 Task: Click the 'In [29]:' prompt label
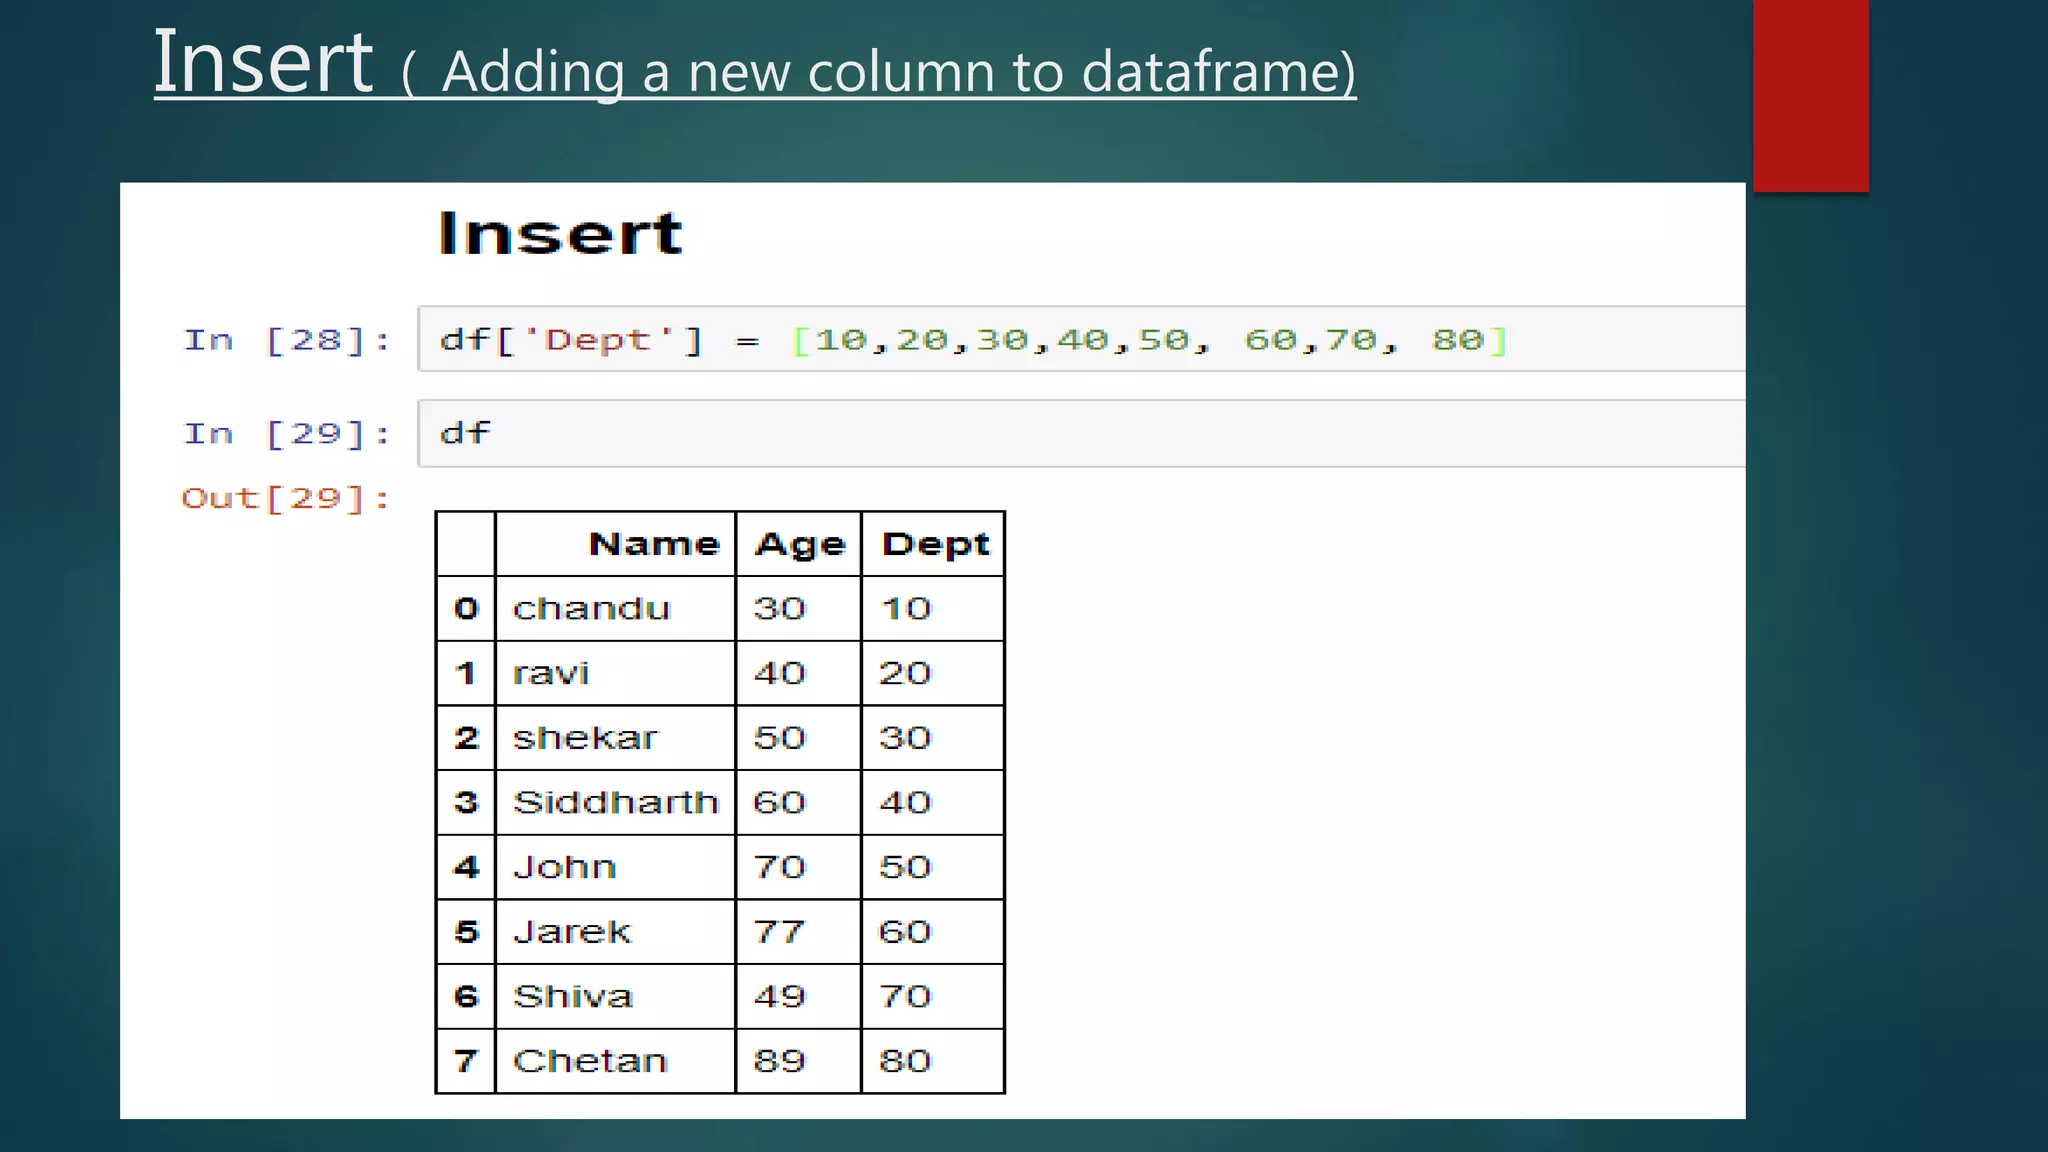click(x=287, y=434)
